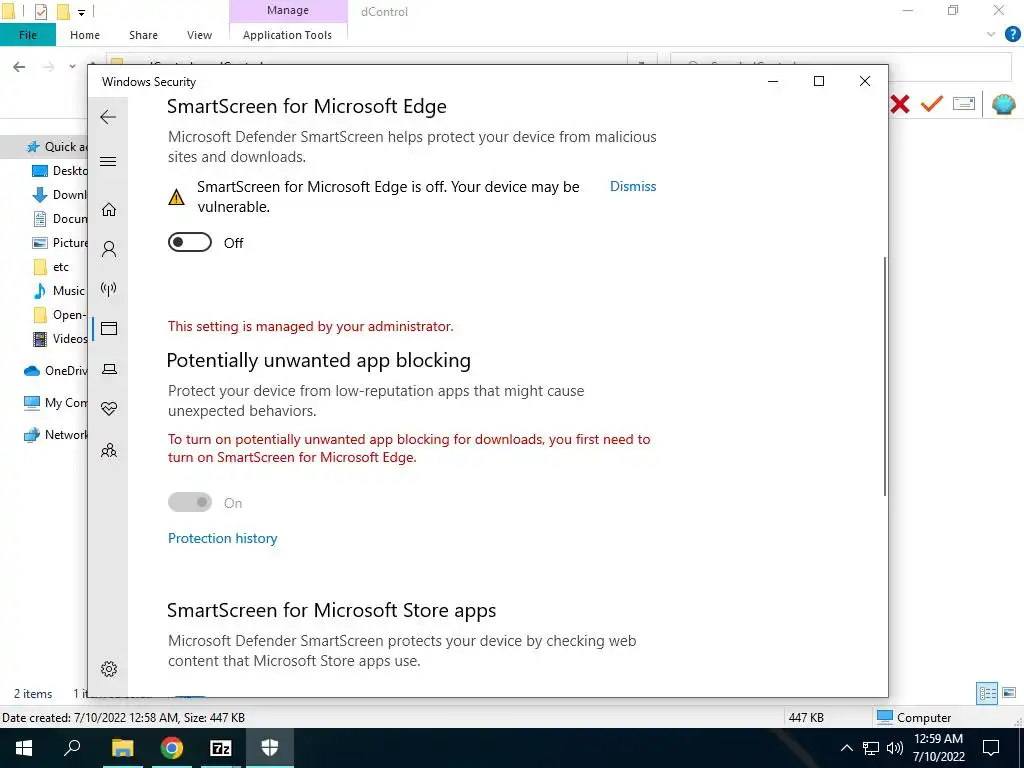The width and height of the screenshot is (1024, 768).
Task: Toggle SmartScreen for Microsoft Edge switch
Action: pos(189,242)
